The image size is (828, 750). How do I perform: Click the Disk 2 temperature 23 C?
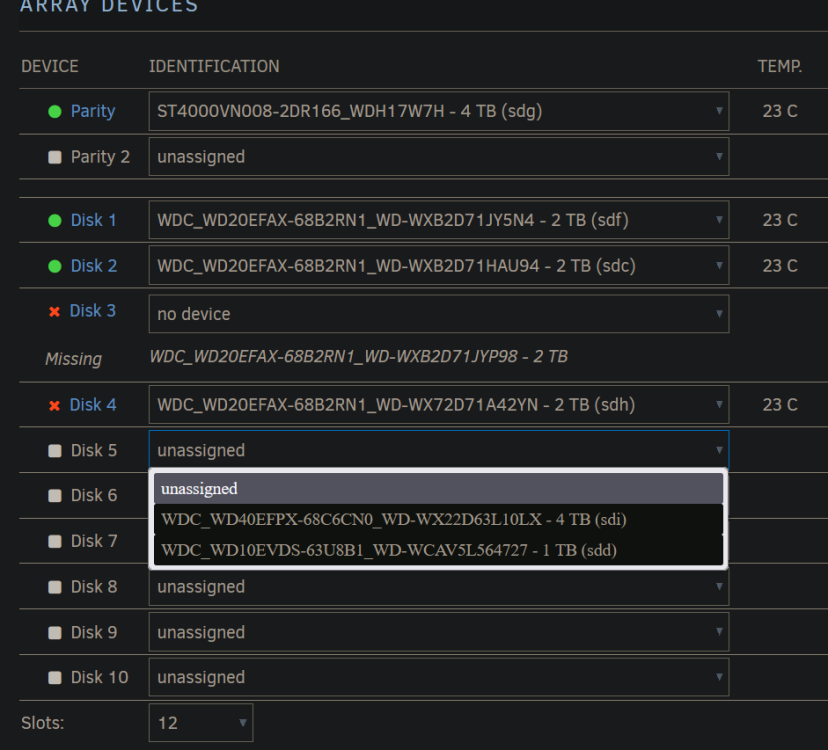pyautogui.click(x=780, y=265)
